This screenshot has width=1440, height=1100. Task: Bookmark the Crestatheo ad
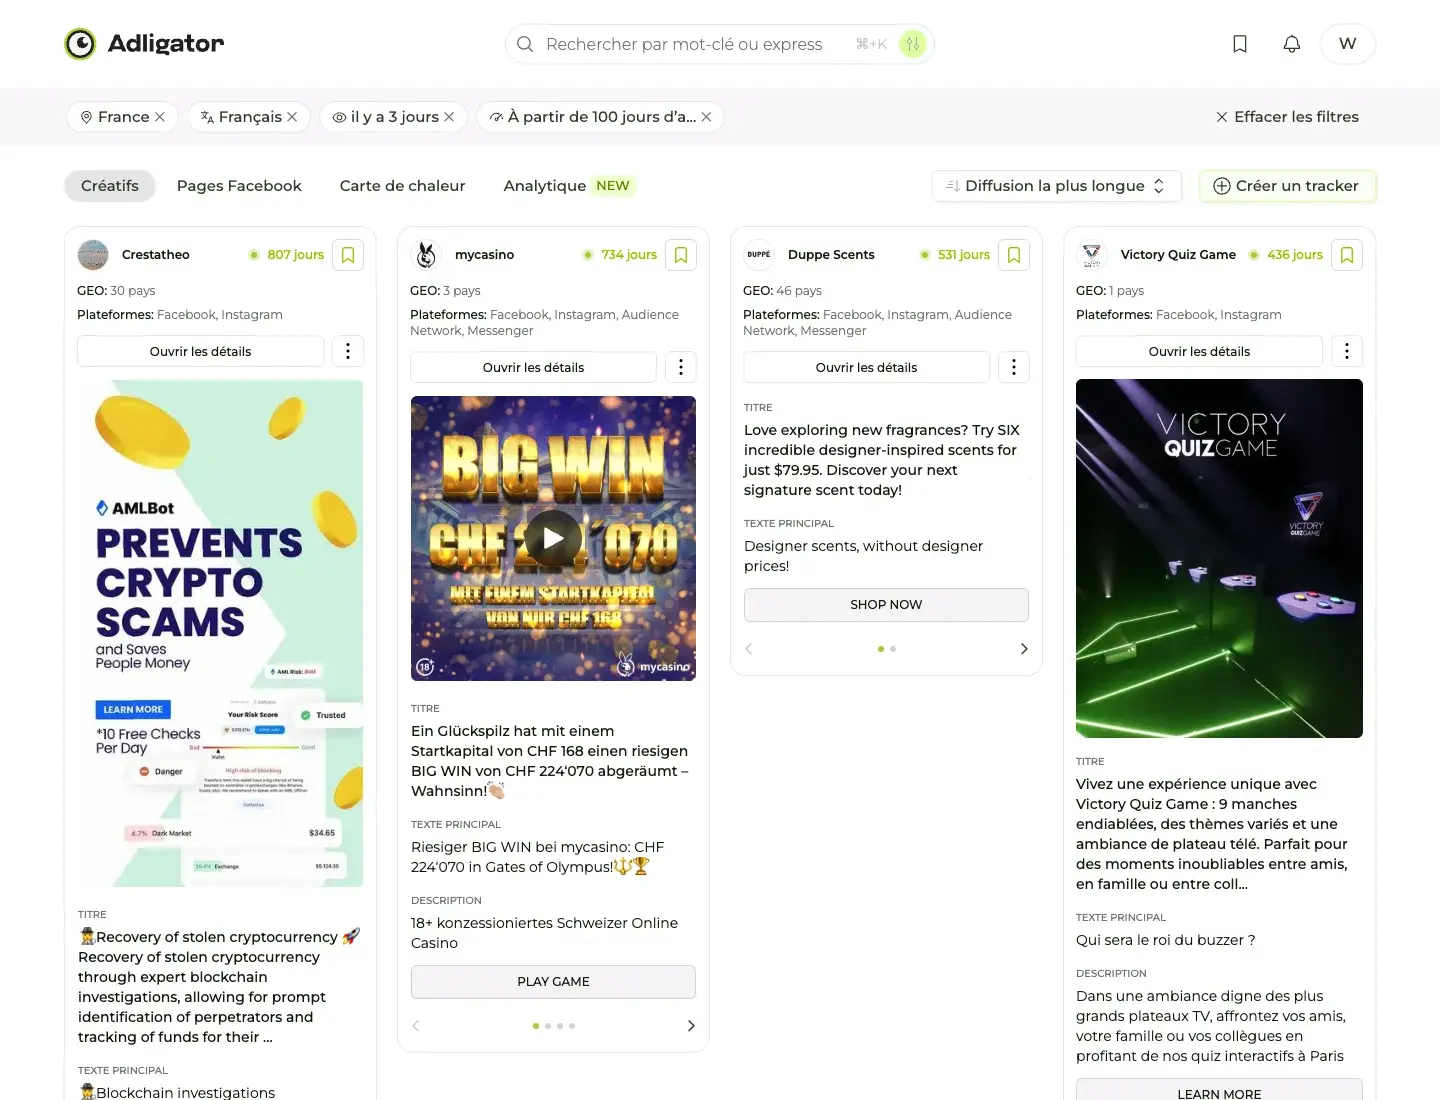(348, 255)
